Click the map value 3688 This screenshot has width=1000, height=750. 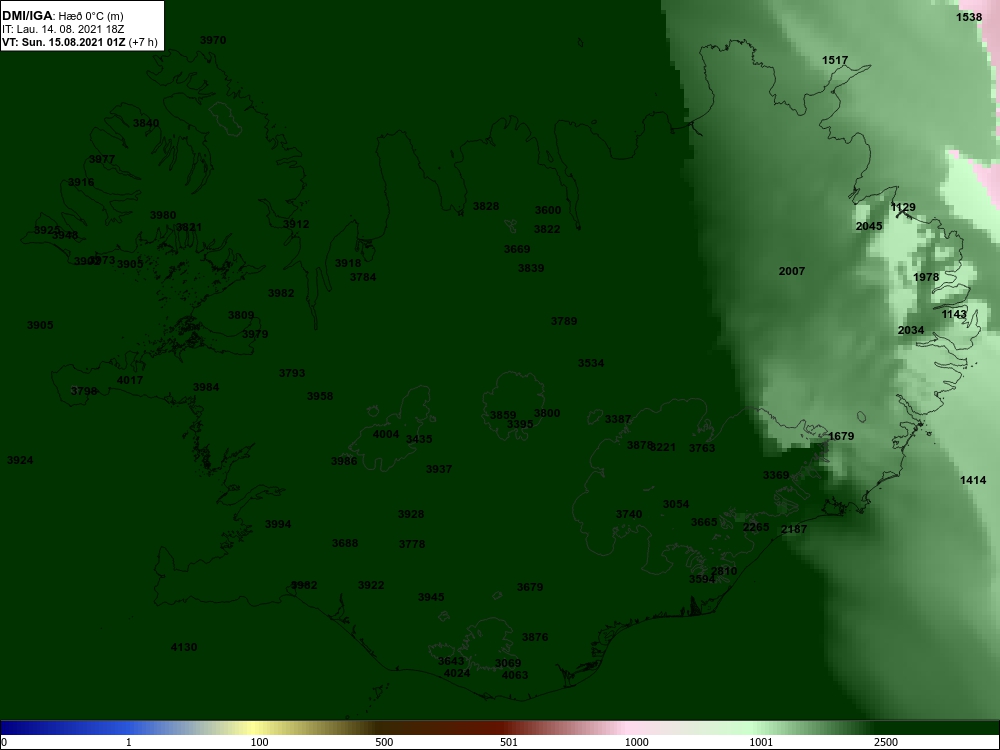(x=345, y=543)
